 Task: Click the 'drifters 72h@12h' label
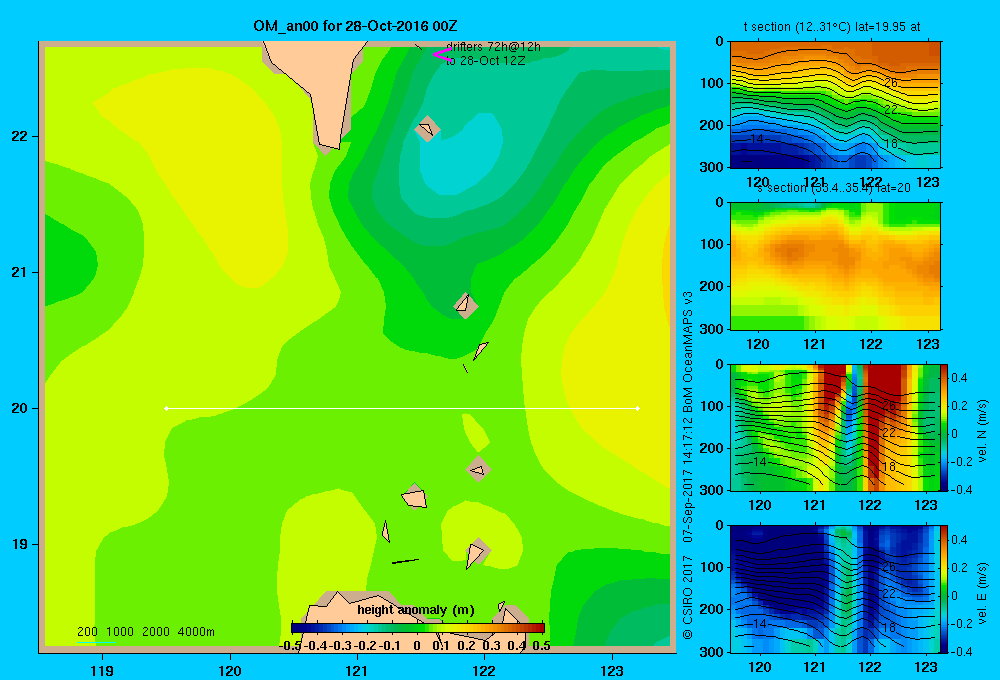[x=493, y=47]
